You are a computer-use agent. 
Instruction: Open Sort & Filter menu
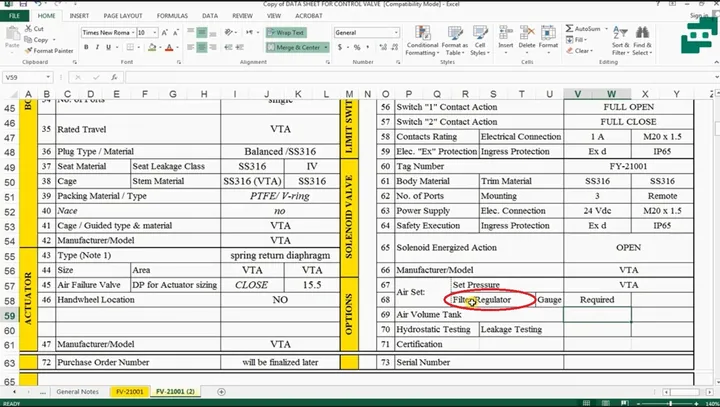tap(620, 40)
